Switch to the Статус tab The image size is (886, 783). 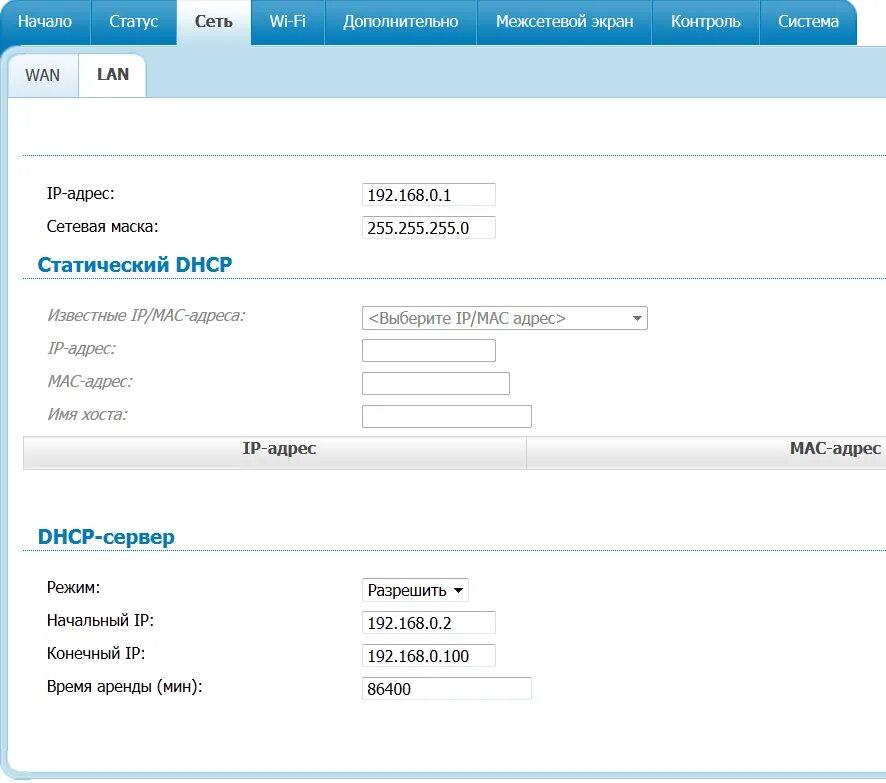pos(134,22)
